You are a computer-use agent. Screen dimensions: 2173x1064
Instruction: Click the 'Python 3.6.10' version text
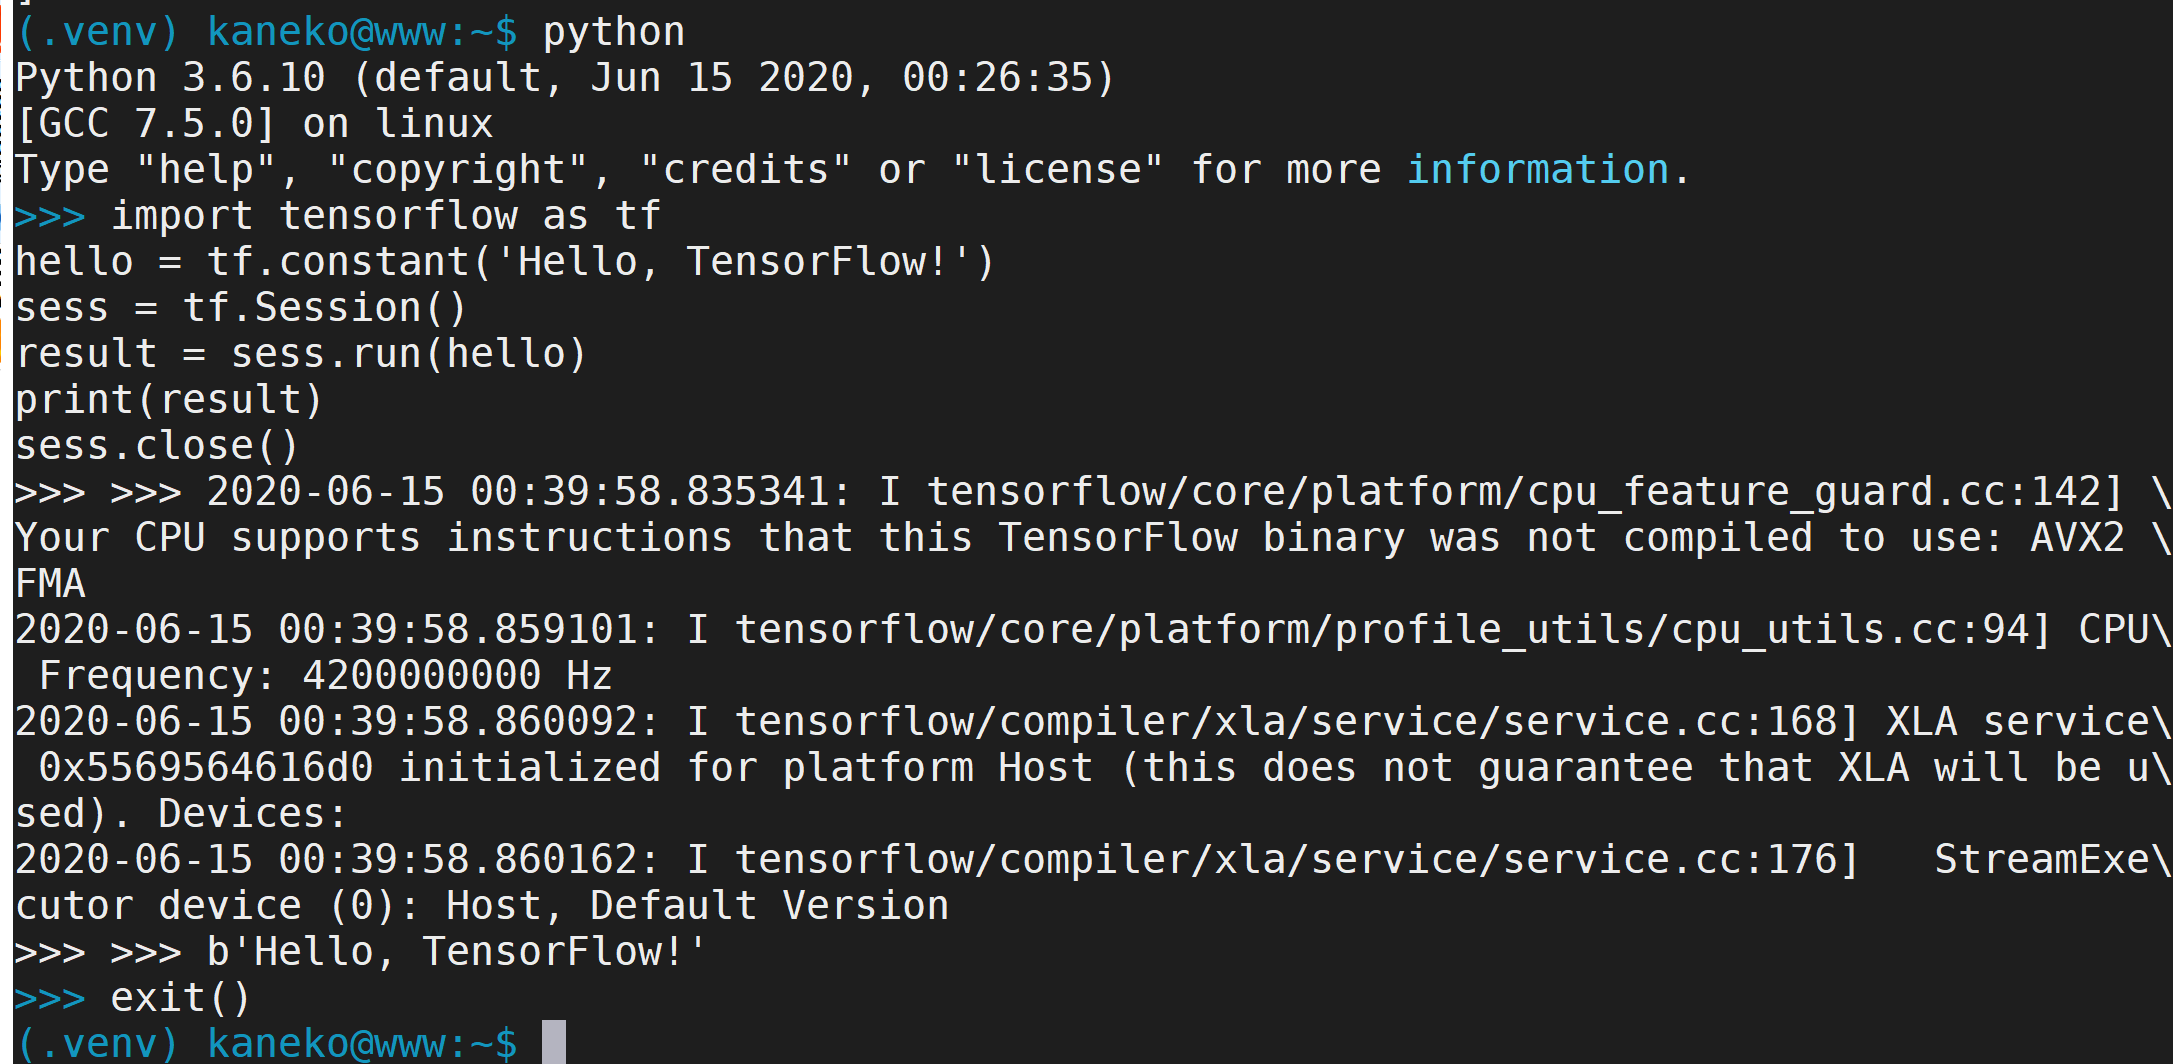(x=171, y=77)
